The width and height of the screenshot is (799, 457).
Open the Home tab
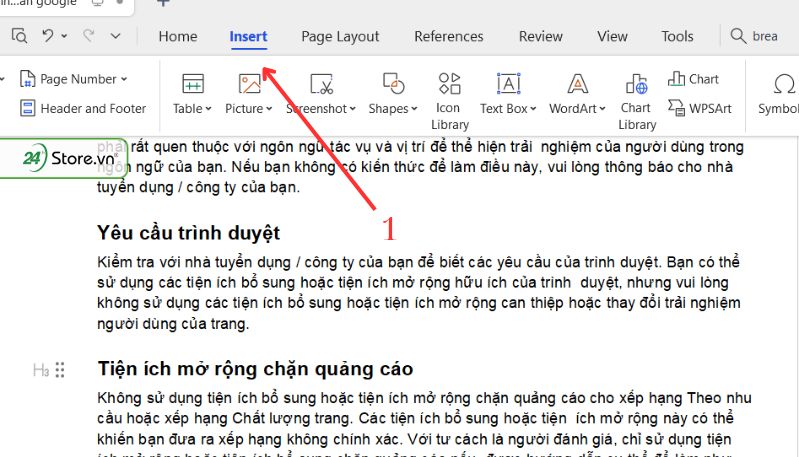point(178,36)
